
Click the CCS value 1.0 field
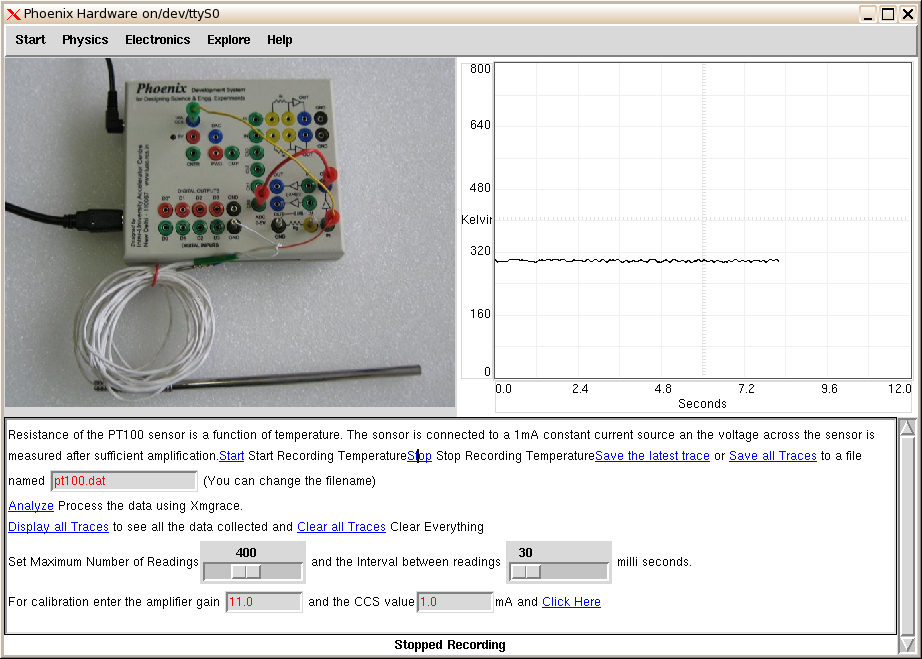[455, 602]
